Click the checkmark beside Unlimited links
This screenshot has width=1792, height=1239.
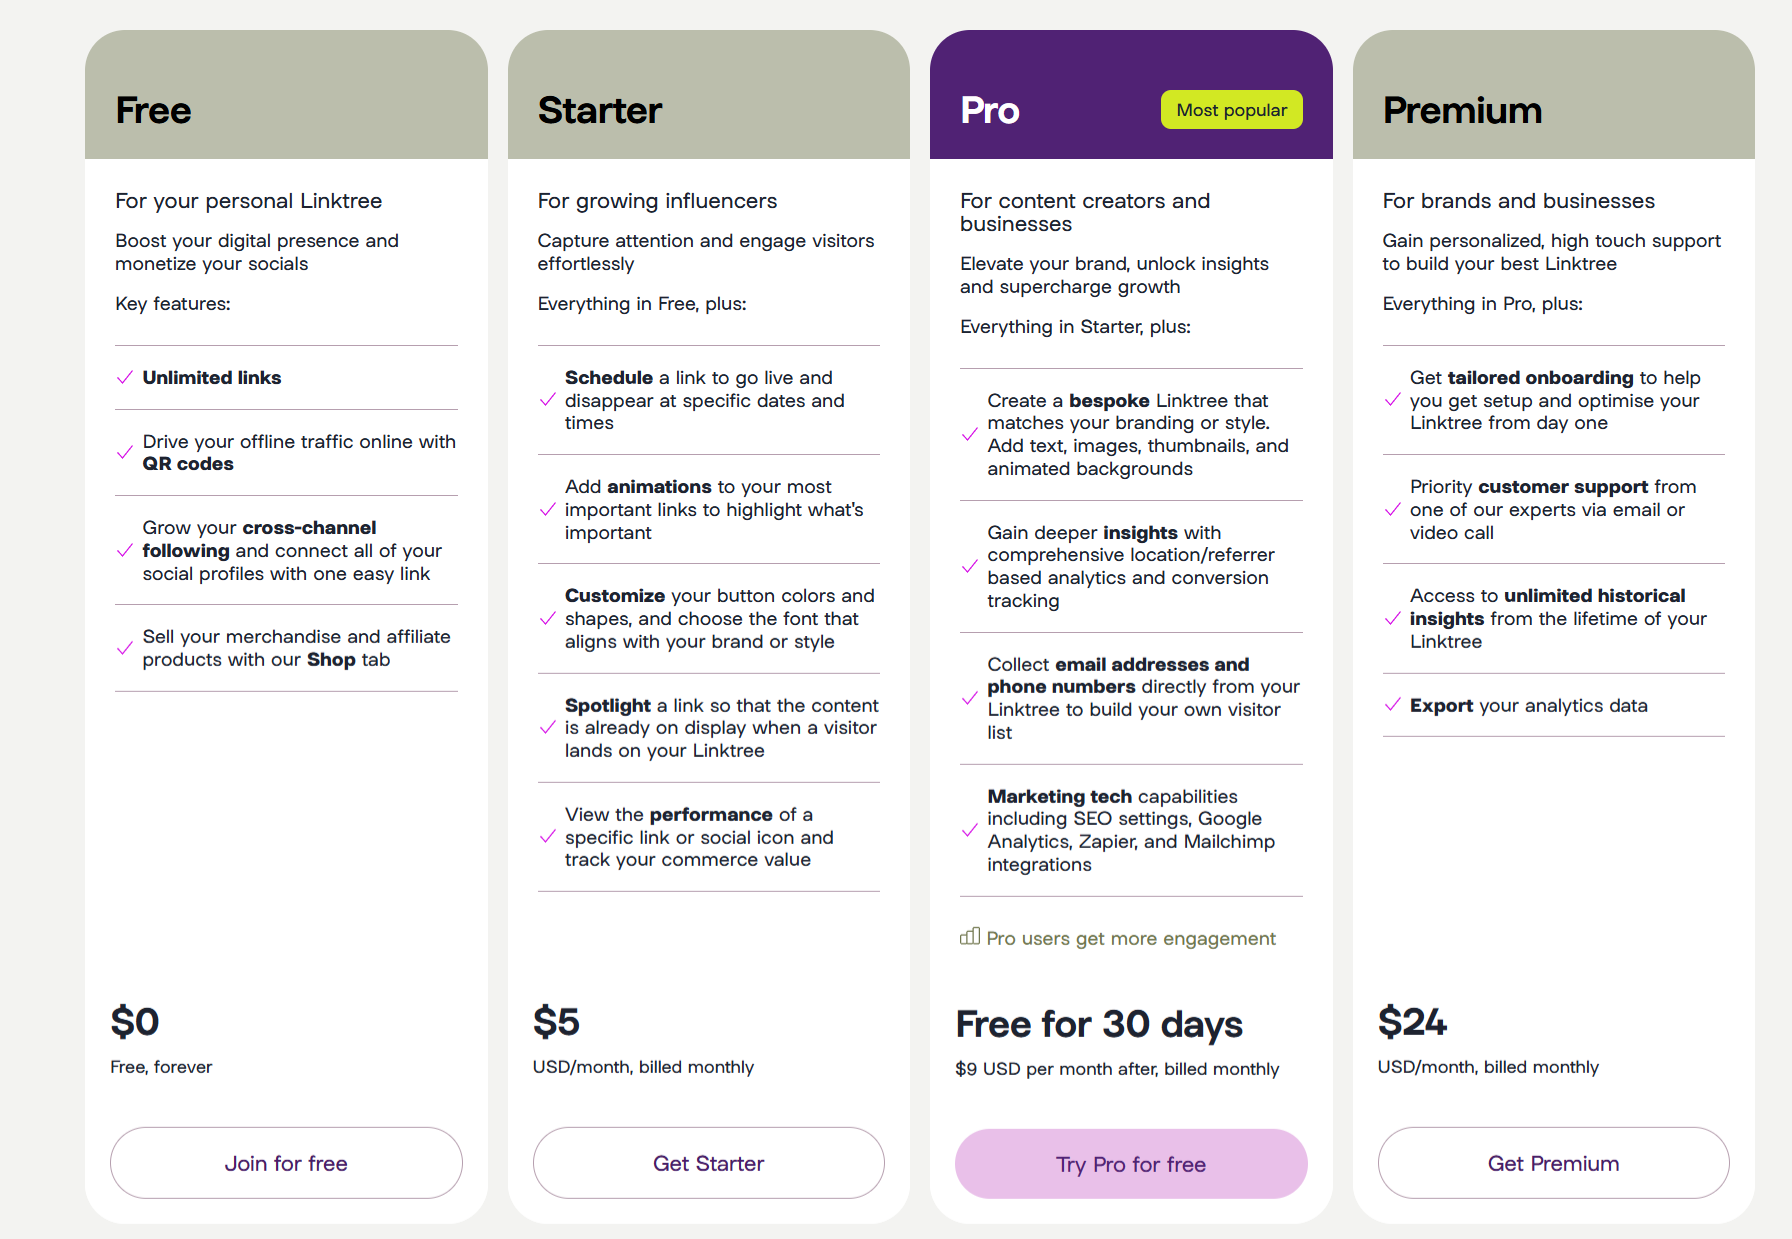(x=125, y=378)
